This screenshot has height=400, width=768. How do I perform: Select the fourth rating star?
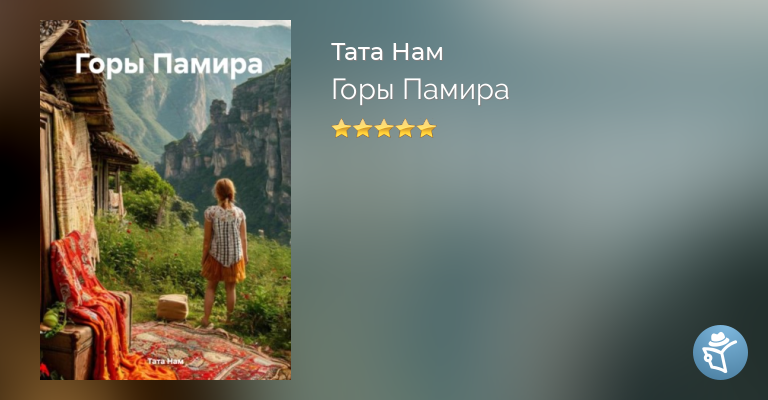click(x=406, y=129)
